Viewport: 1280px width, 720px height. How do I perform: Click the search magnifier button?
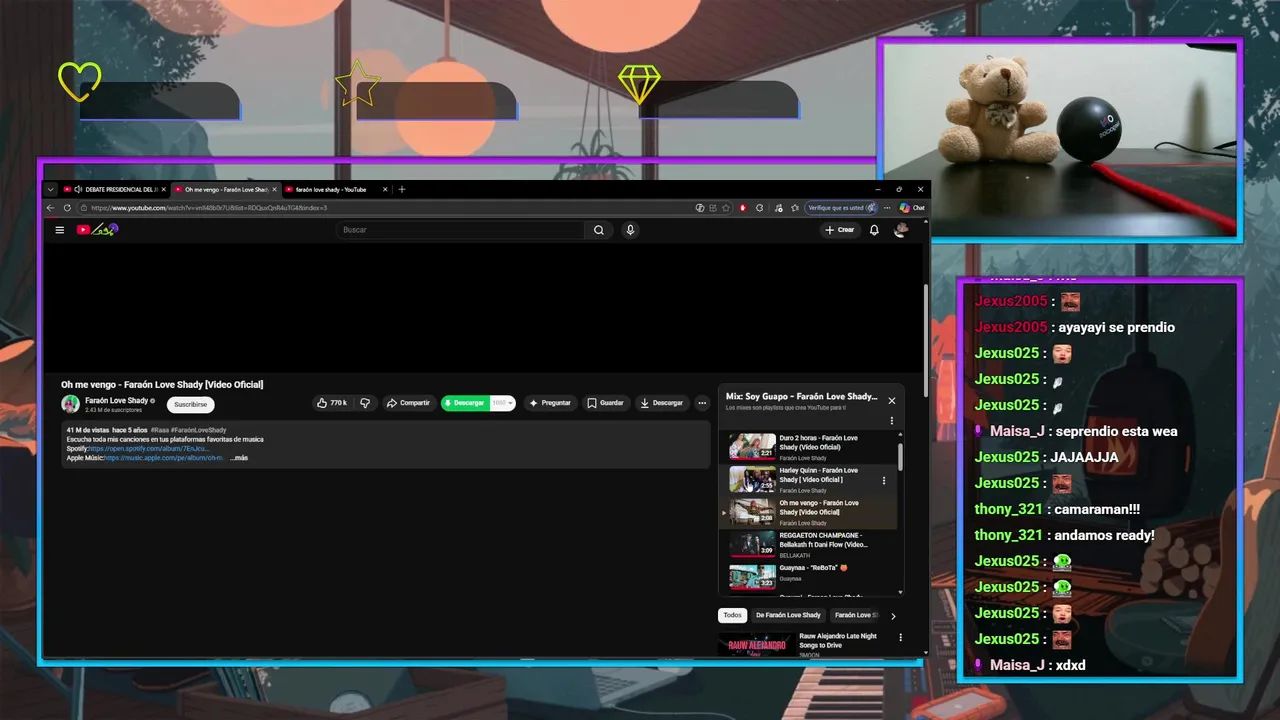[x=598, y=230]
